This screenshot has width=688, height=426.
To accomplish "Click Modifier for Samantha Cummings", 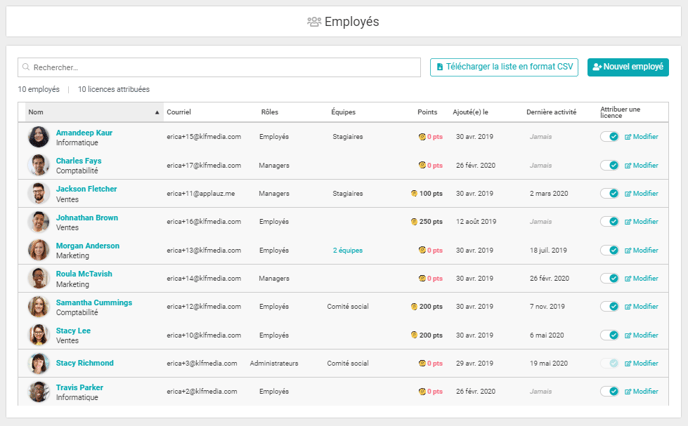I will click(641, 307).
